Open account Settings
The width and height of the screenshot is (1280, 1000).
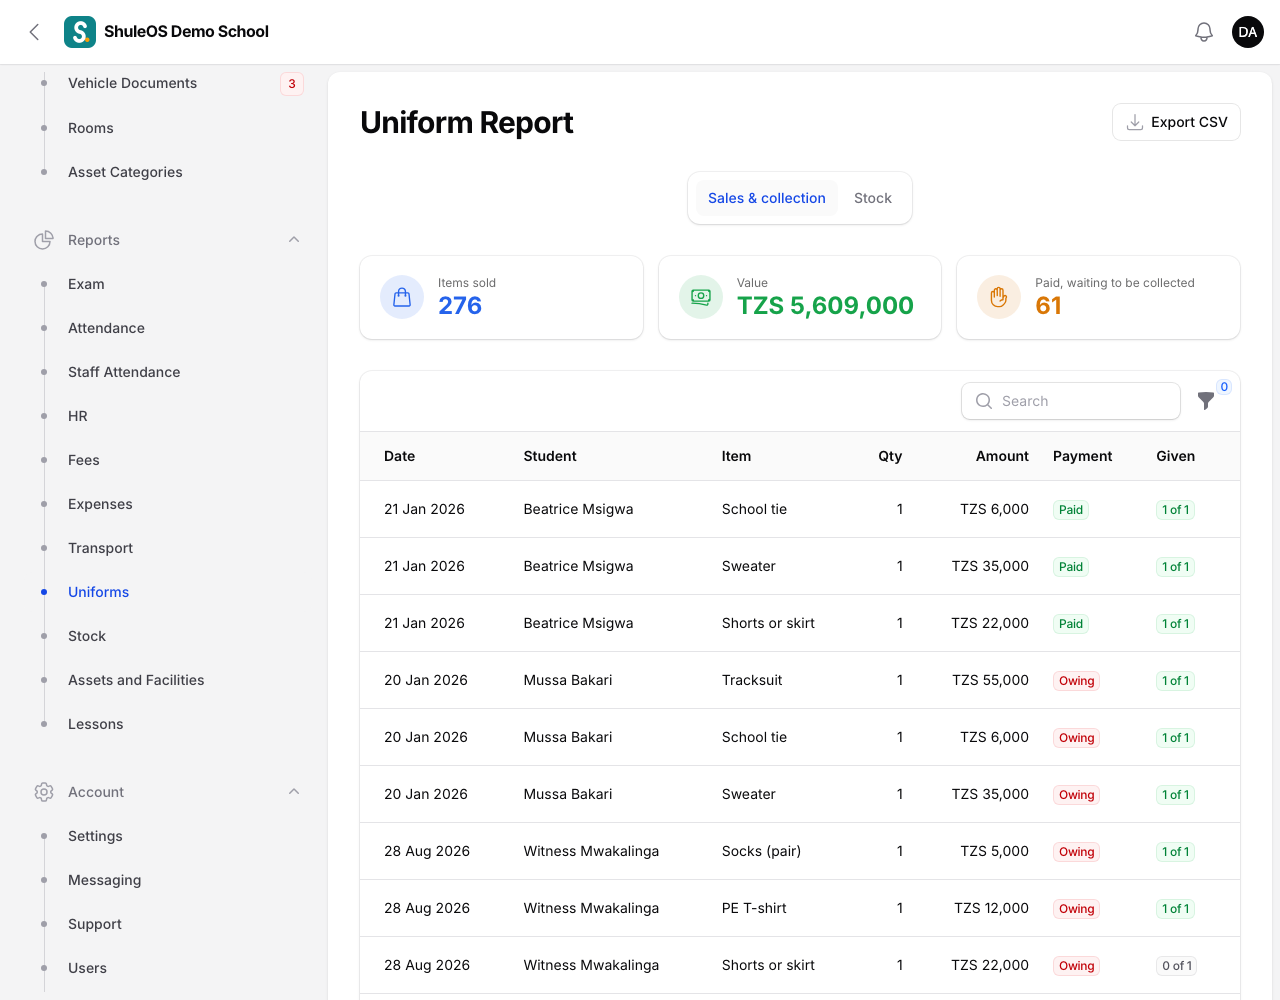[x=95, y=836]
